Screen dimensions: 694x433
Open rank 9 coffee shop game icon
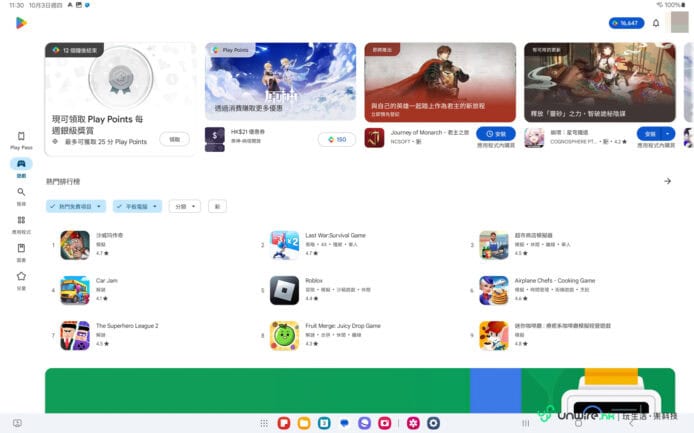click(494, 335)
